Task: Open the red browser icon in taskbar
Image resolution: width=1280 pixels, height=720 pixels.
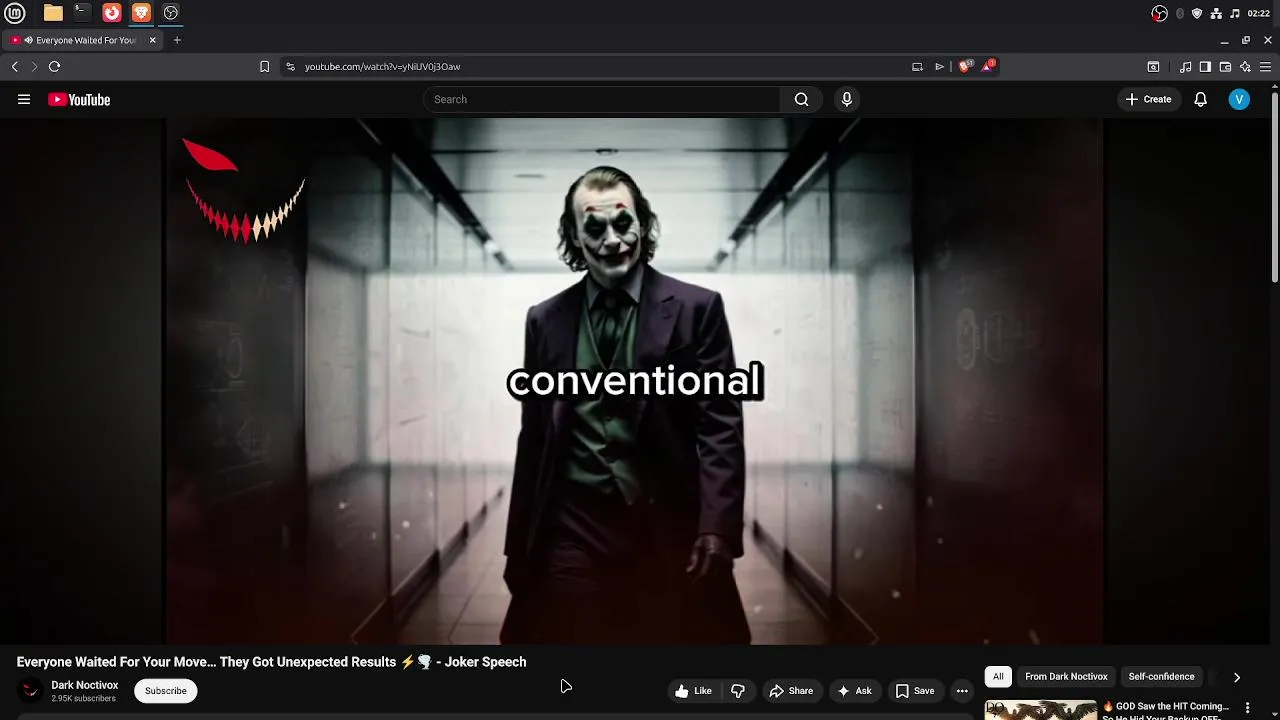Action: pos(112,13)
